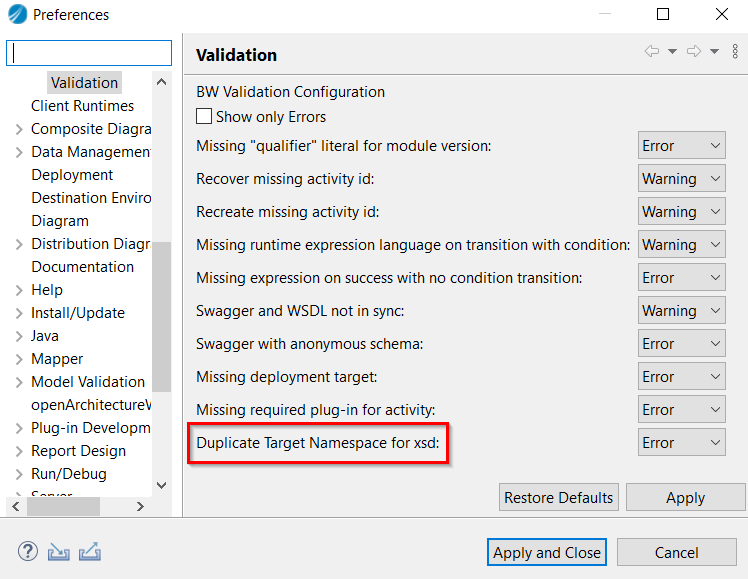Open severity dropdown for Duplicate Target Namespace
Viewport: 748px width, 579px height.
click(x=682, y=443)
